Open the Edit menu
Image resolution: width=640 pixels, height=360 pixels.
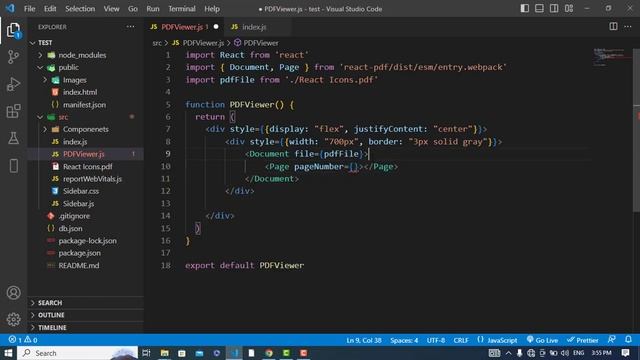click(50, 9)
